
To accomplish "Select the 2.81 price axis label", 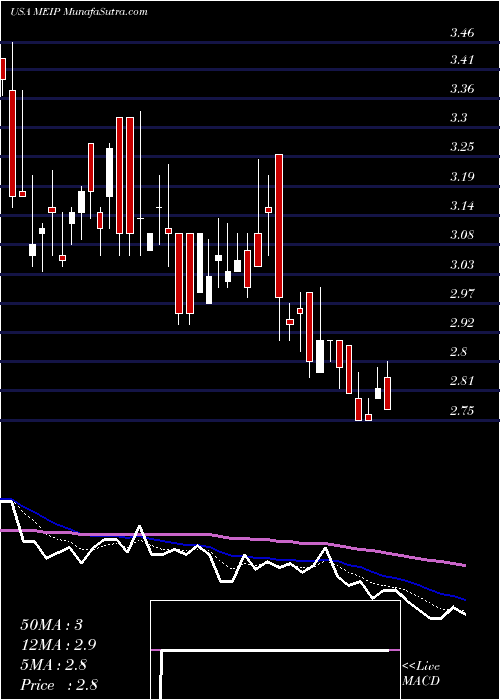I will tap(462, 381).
